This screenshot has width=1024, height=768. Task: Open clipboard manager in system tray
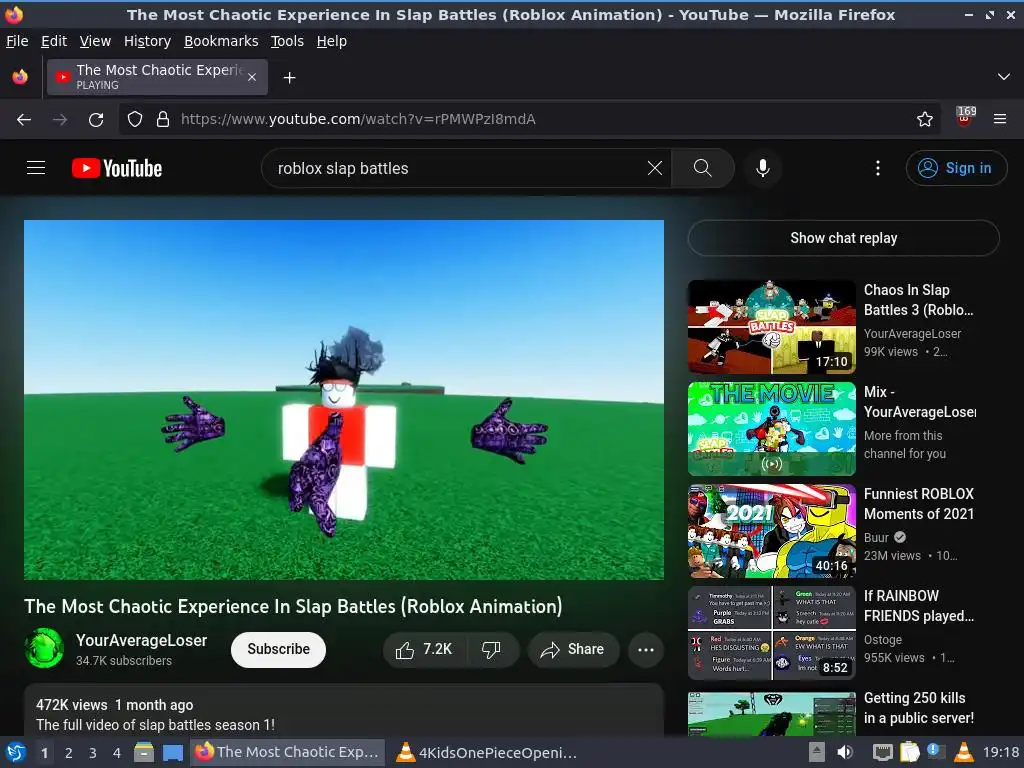[x=909, y=752]
